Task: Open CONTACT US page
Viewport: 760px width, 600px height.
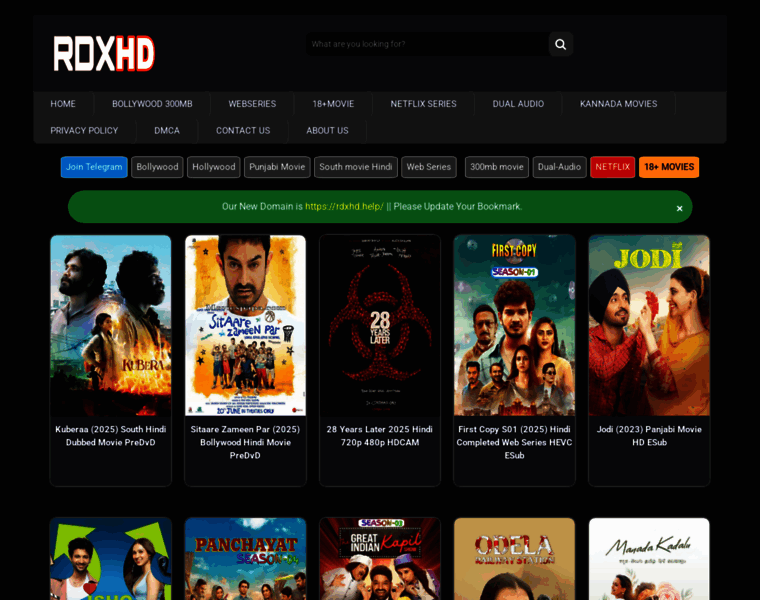Action: point(243,130)
